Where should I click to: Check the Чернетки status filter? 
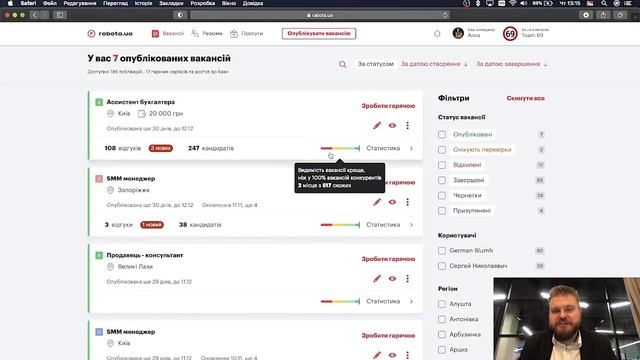(x=442, y=196)
